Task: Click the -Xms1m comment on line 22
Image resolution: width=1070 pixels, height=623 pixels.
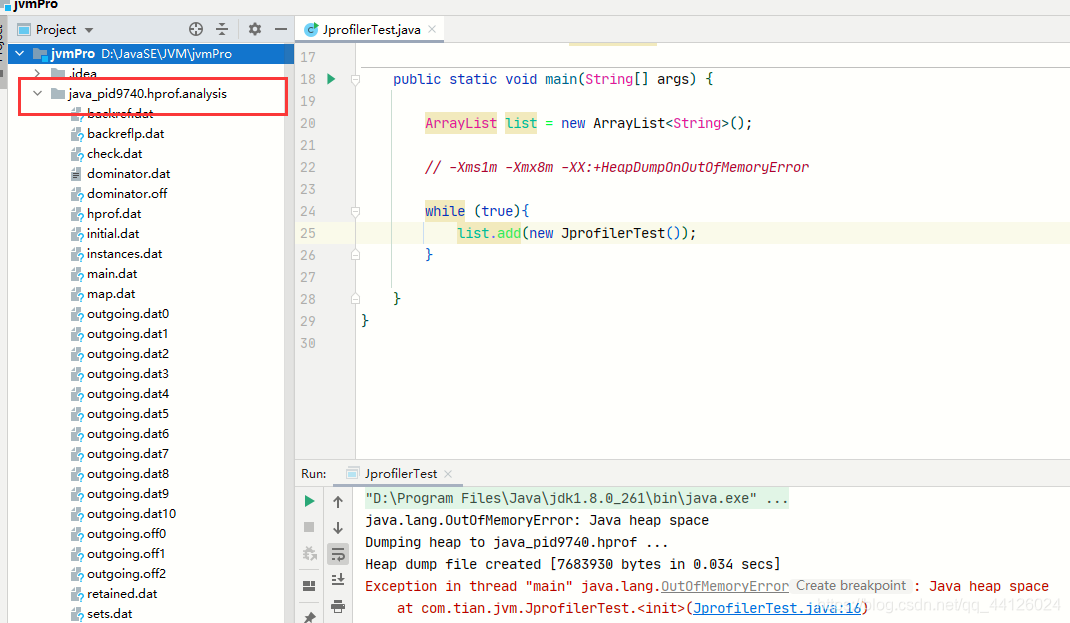Action: pos(616,167)
